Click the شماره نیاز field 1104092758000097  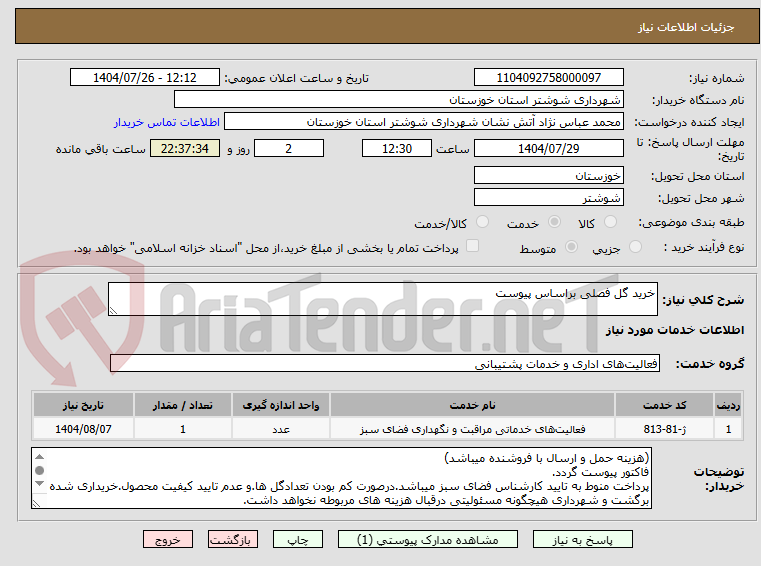pos(548,78)
